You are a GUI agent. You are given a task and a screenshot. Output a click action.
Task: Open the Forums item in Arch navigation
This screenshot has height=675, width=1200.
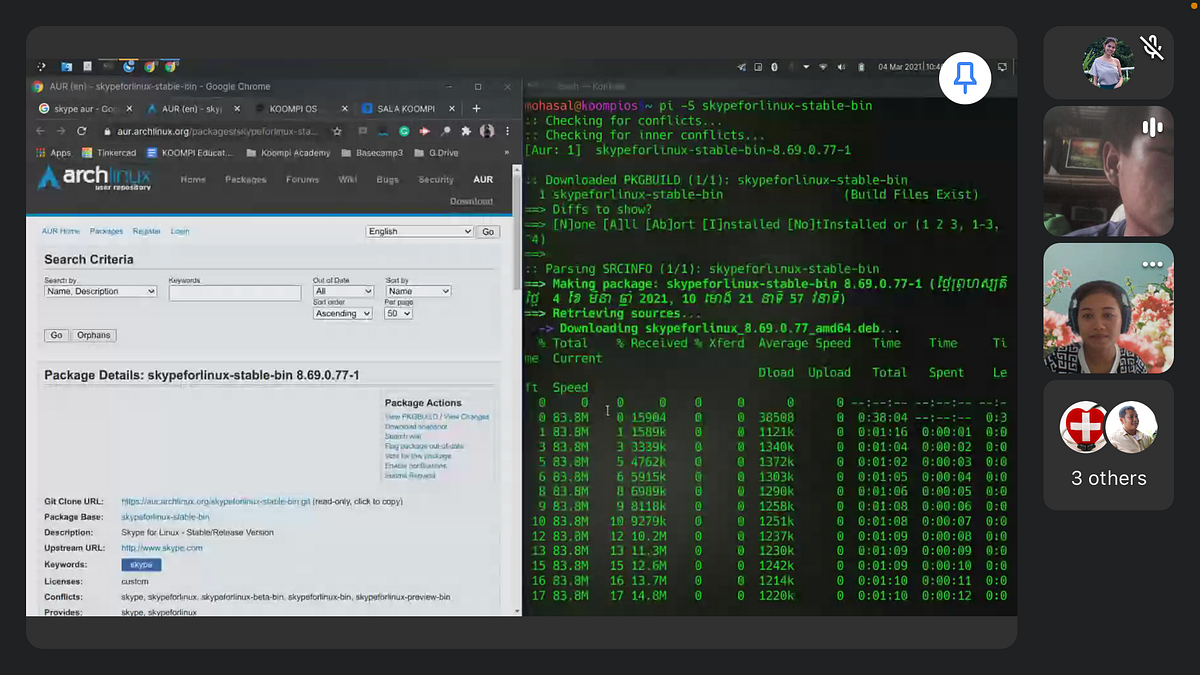click(x=302, y=180)
